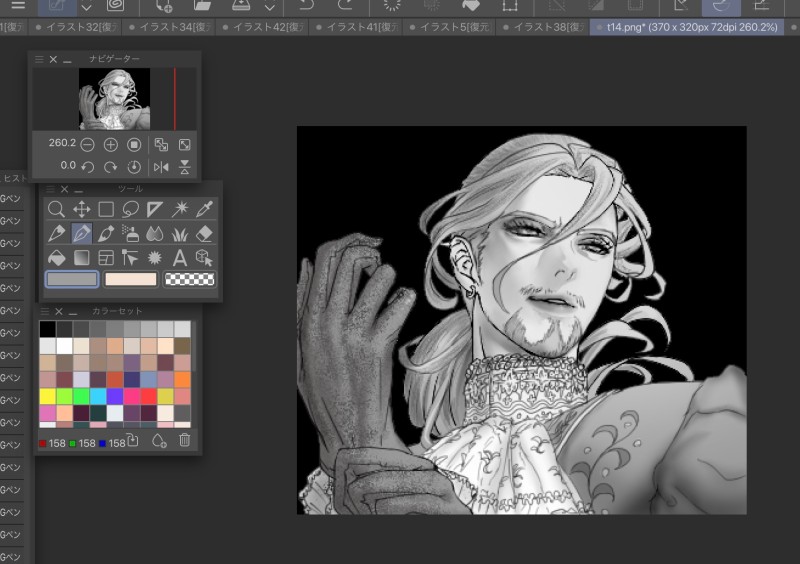Pick the Eyedropper tool
The image size is (800, 564).
pyautogui.click(x=204, y=209)
